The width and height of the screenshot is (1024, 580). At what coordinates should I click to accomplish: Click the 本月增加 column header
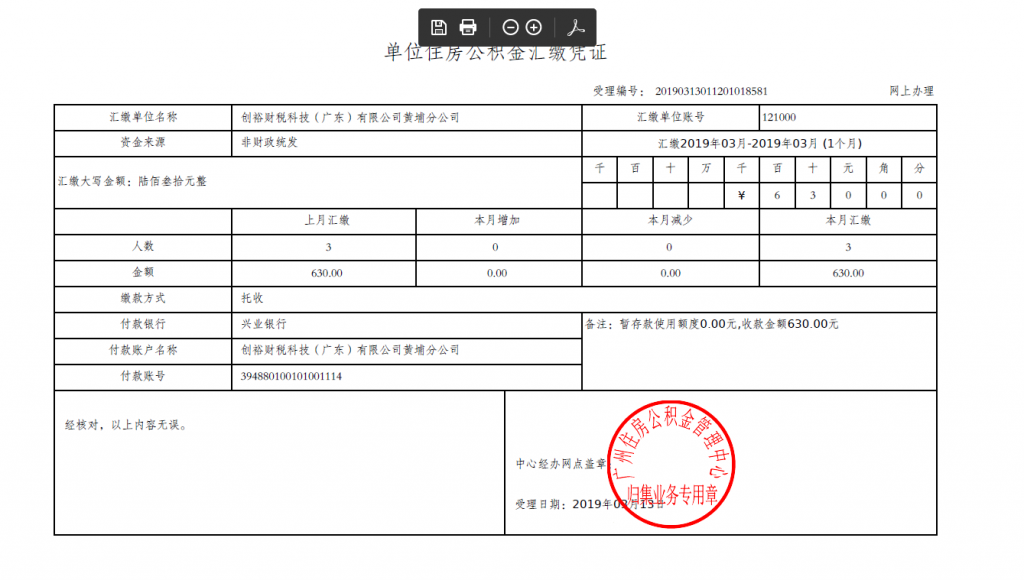pos(497,220)
